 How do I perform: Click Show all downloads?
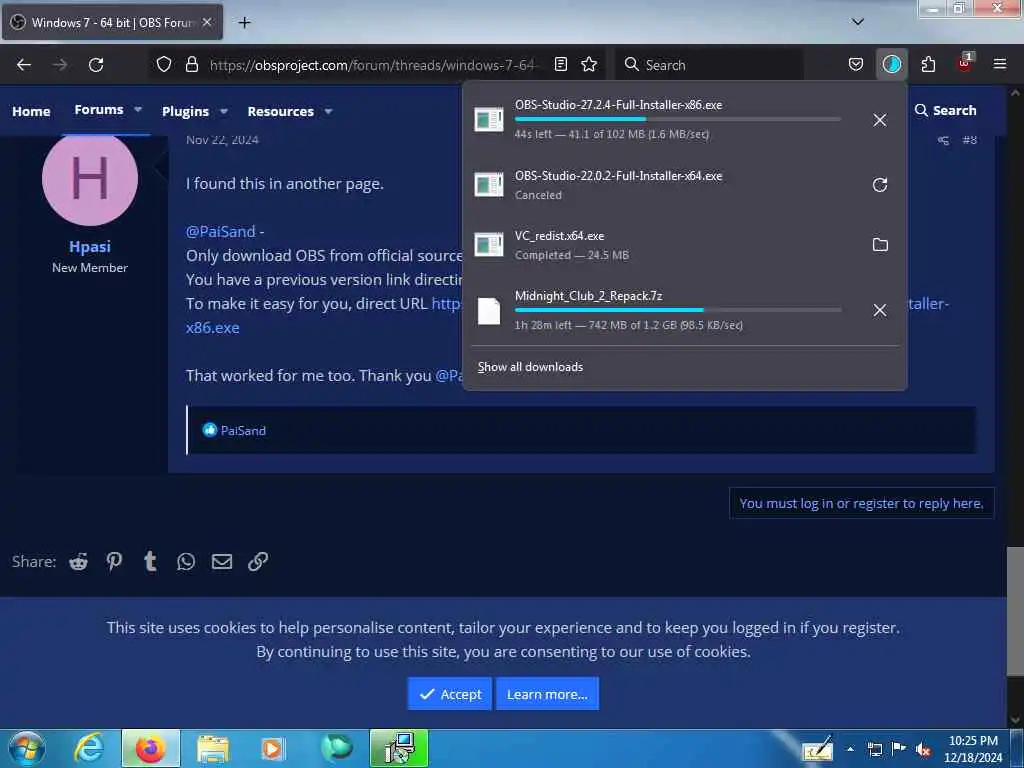530,367
